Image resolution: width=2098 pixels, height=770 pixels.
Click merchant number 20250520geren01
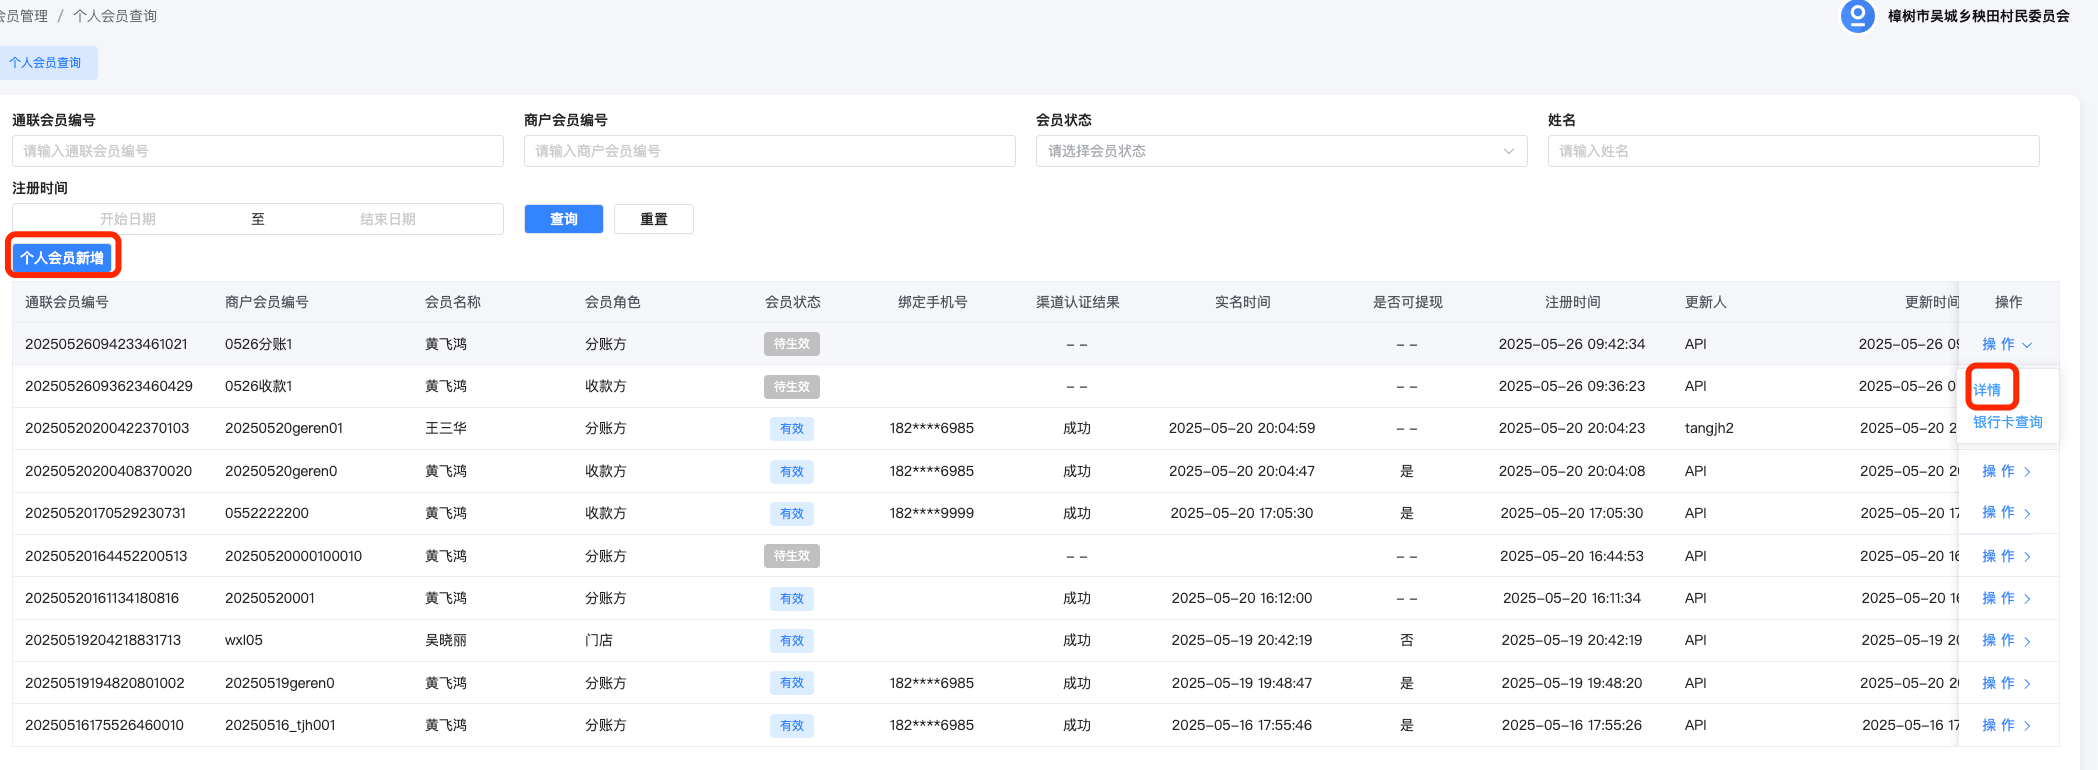284,428
